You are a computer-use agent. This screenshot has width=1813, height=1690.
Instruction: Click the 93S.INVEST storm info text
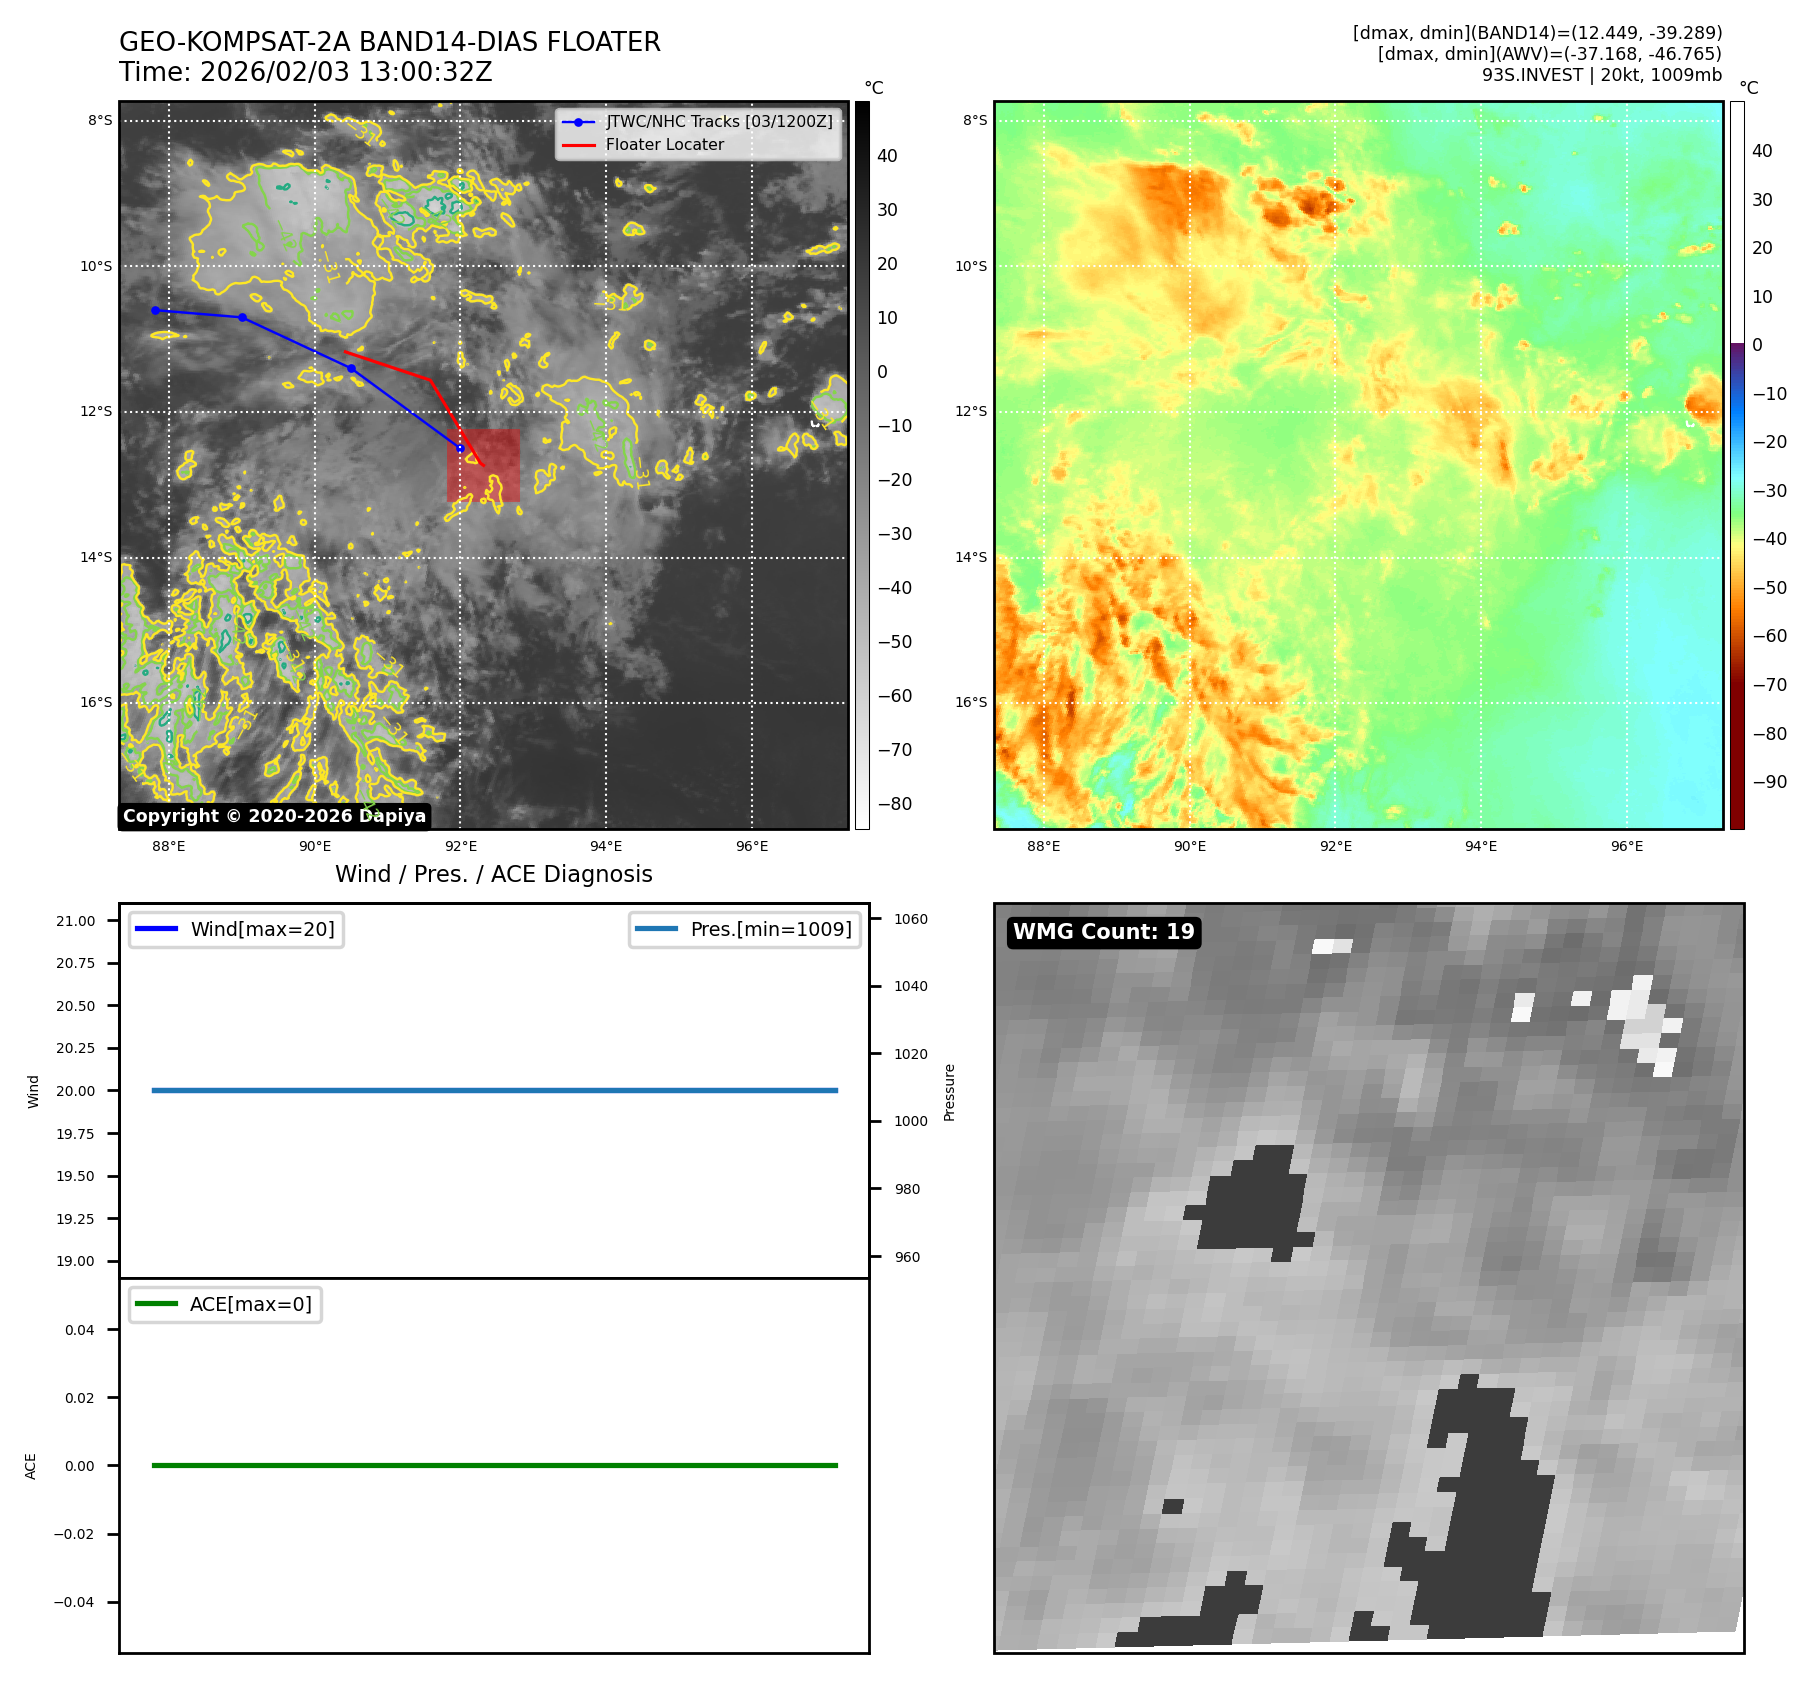click(x=1601, y=75)
